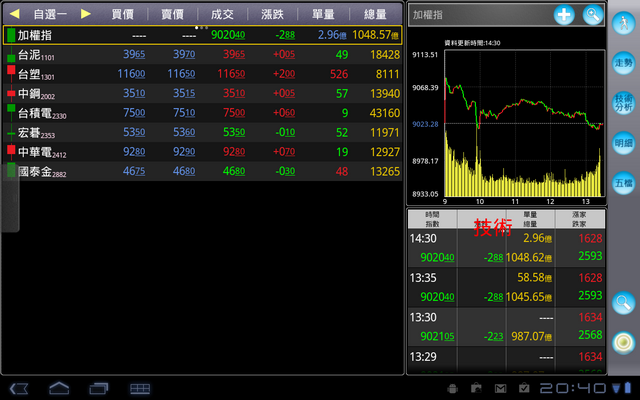The width and height of the screenshot is (640, 400).
Task: Tap the battery icon in status bar
Action: click(628, 388)
